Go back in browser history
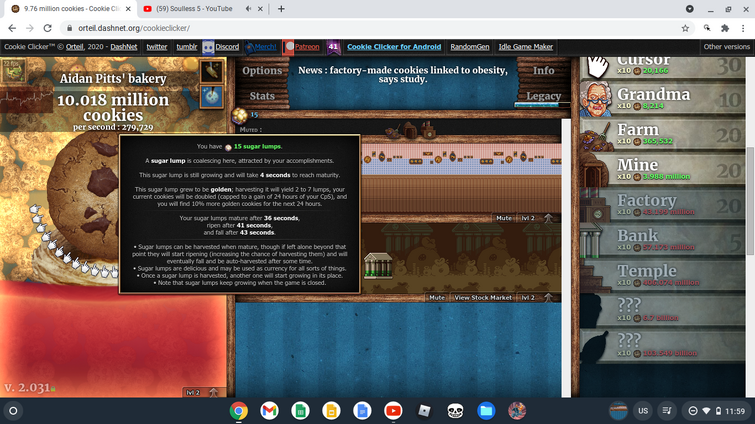 click(x=13, y=28)
